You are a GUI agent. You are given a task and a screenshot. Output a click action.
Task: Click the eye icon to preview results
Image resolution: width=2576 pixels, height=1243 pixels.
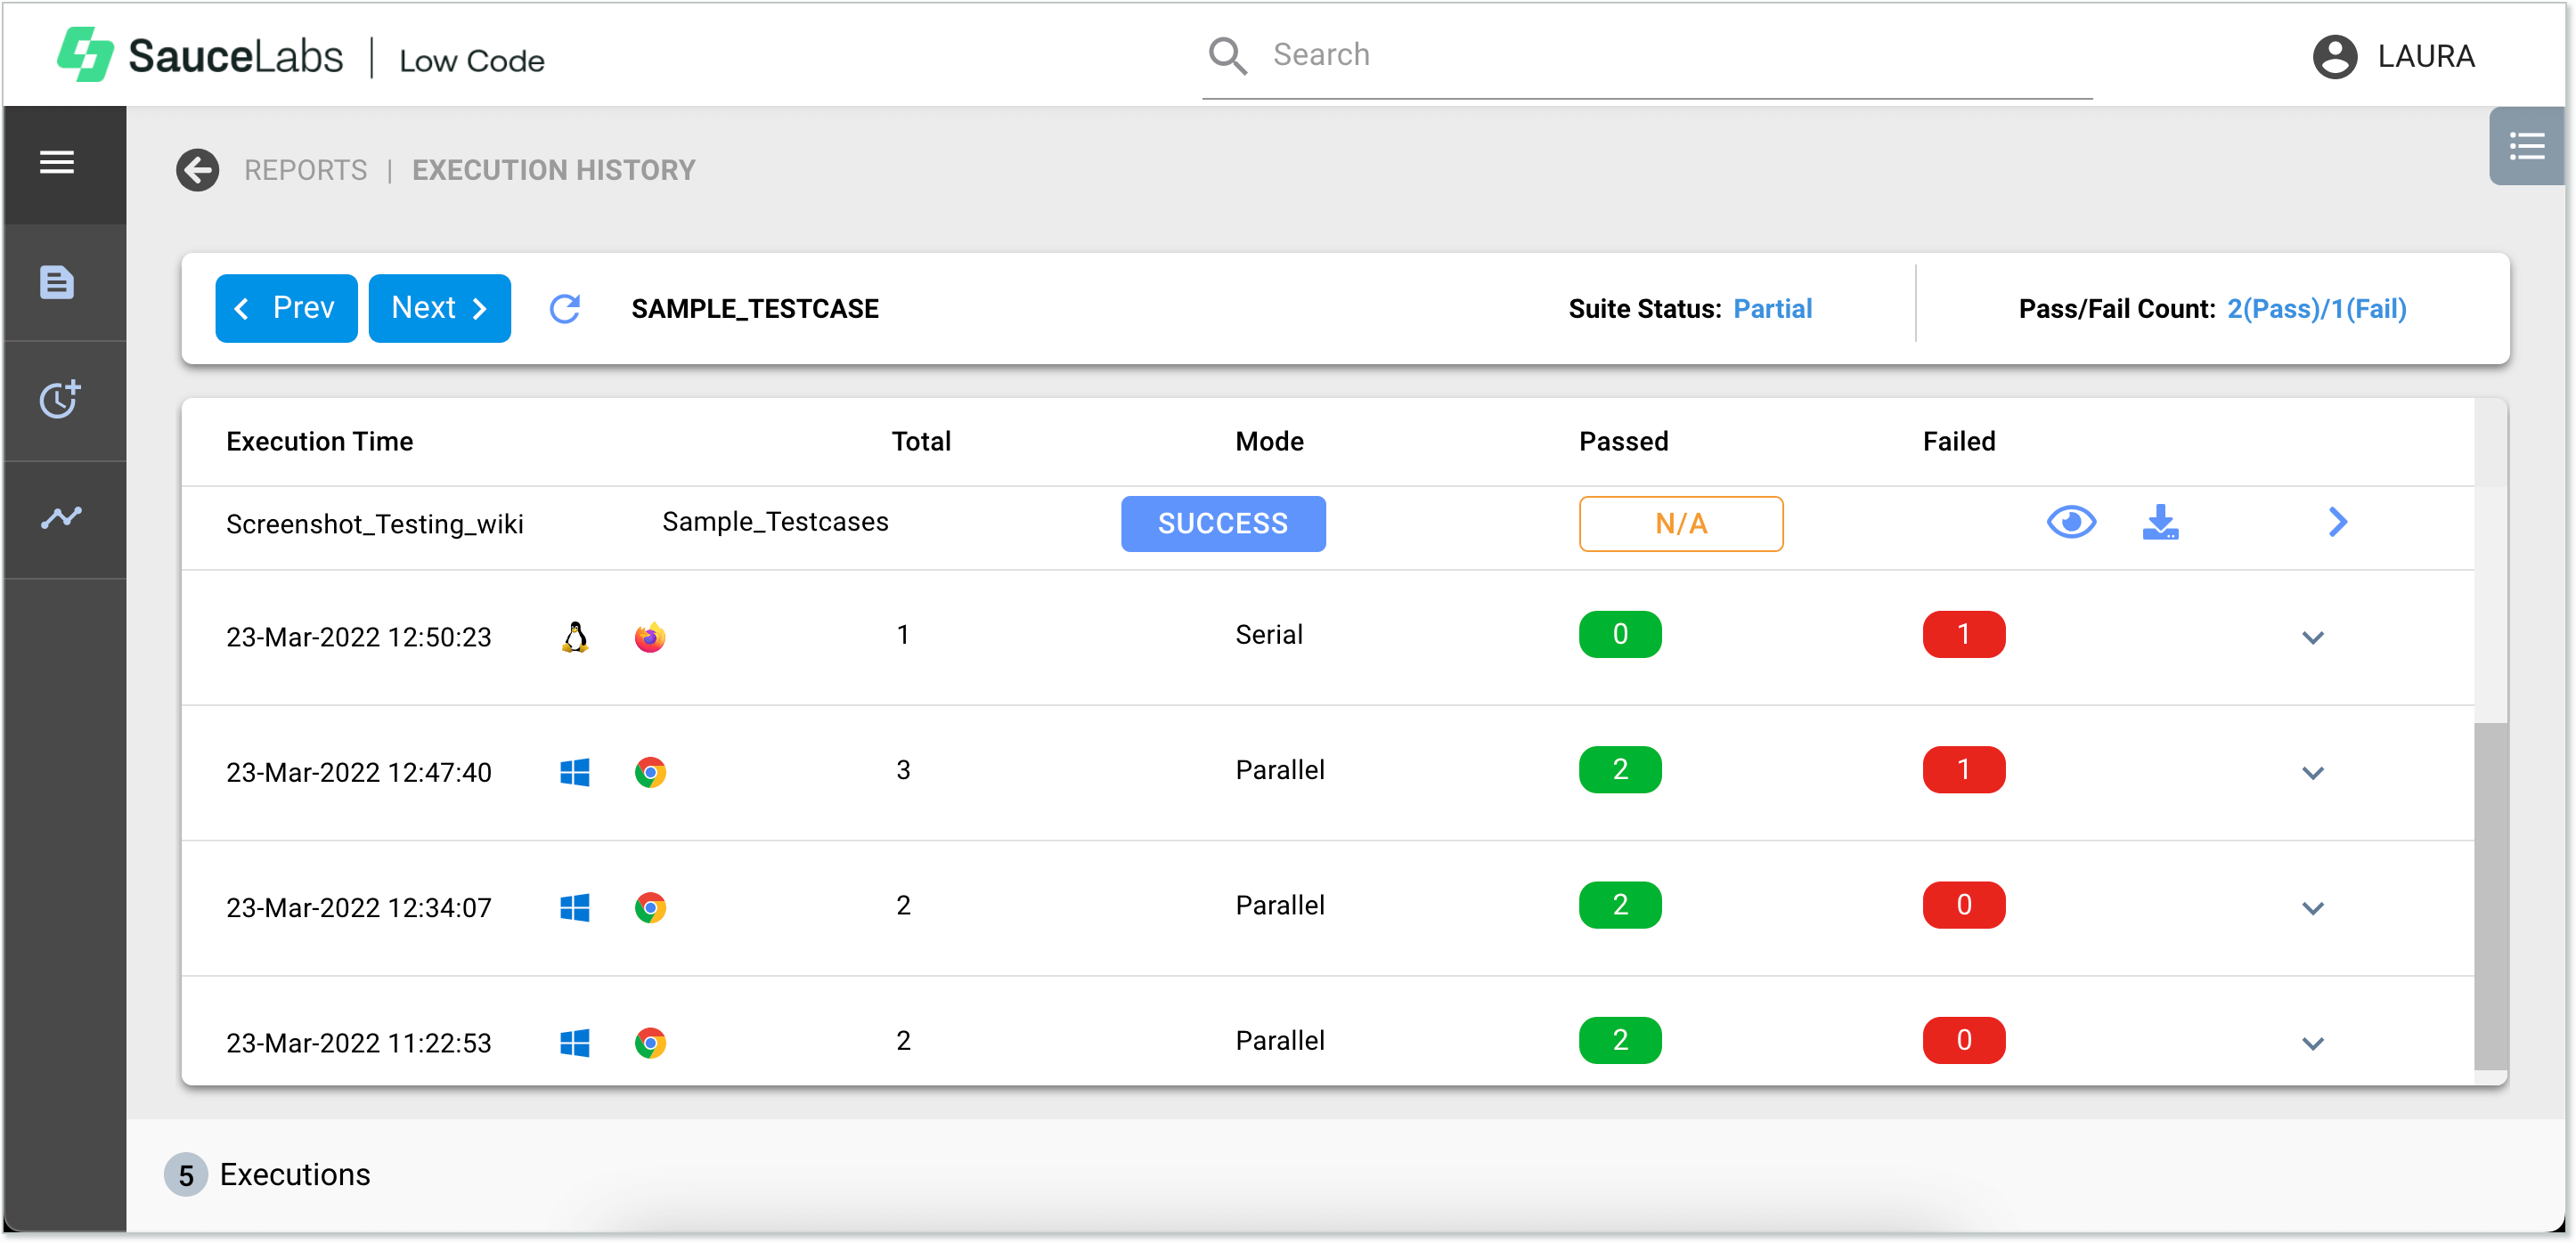(2065, 522)
